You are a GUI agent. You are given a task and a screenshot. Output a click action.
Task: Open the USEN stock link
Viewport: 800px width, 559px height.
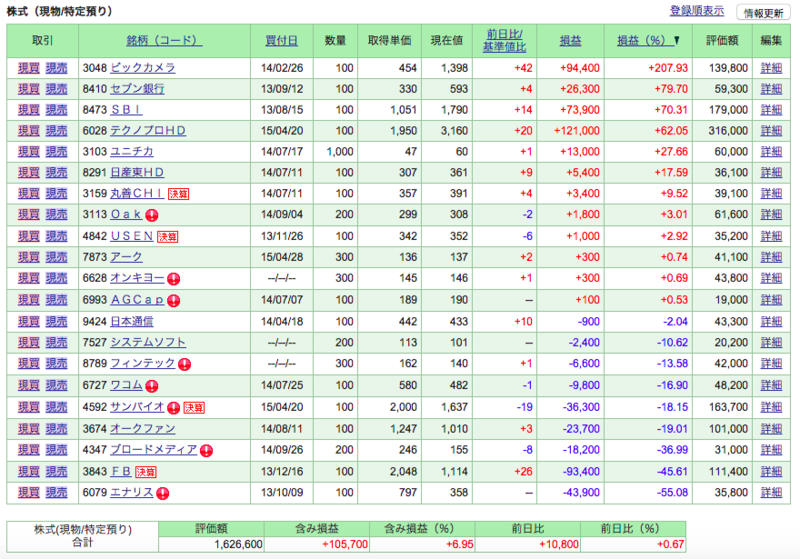tap(132, 236)
